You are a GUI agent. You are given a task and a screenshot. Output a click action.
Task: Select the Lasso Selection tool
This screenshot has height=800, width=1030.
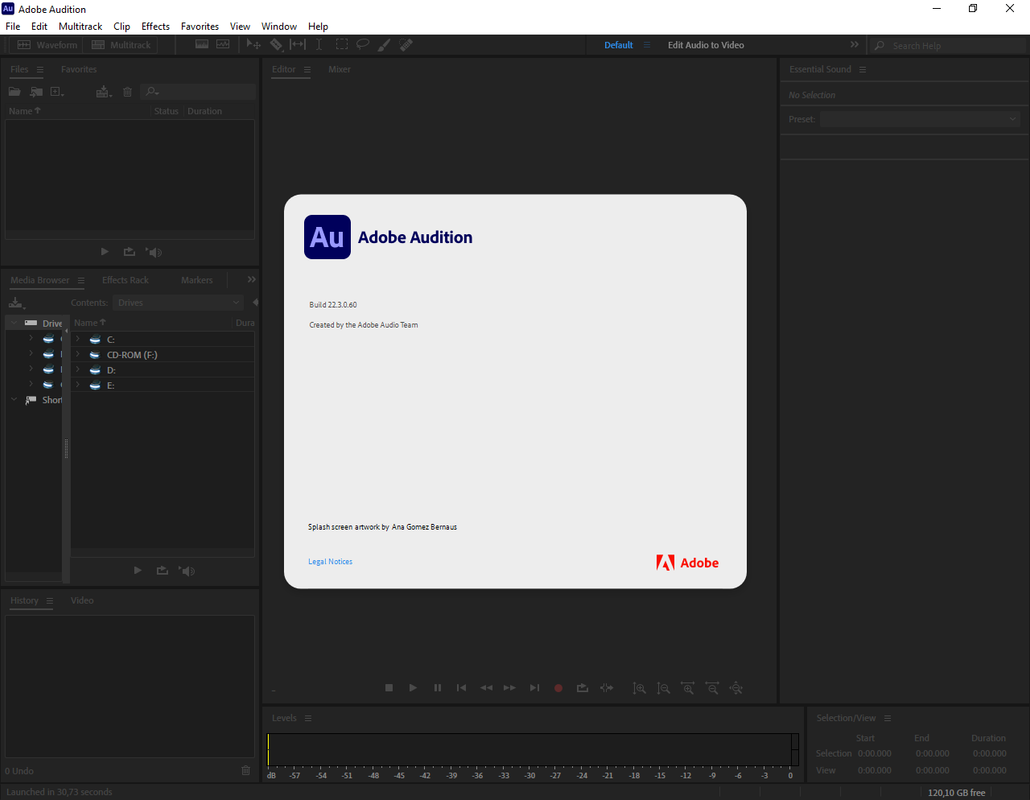click(363, 45)
